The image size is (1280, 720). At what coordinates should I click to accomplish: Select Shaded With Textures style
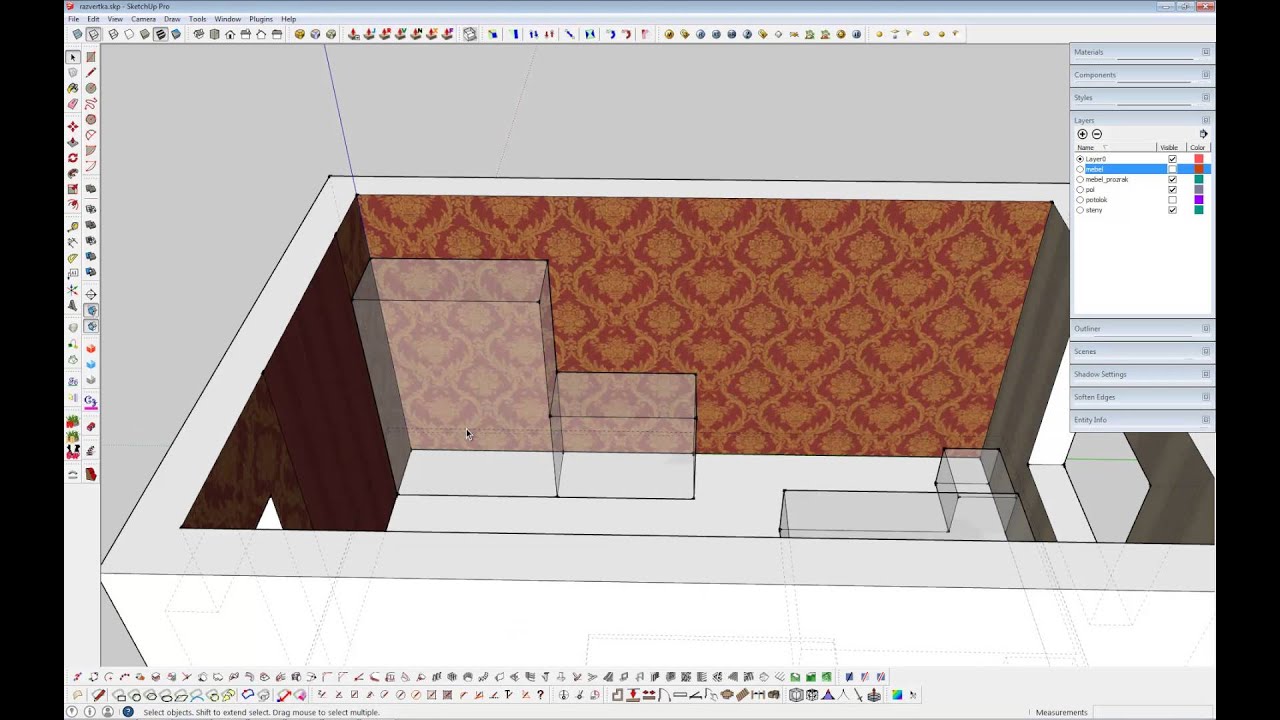[x=160, y=34]
